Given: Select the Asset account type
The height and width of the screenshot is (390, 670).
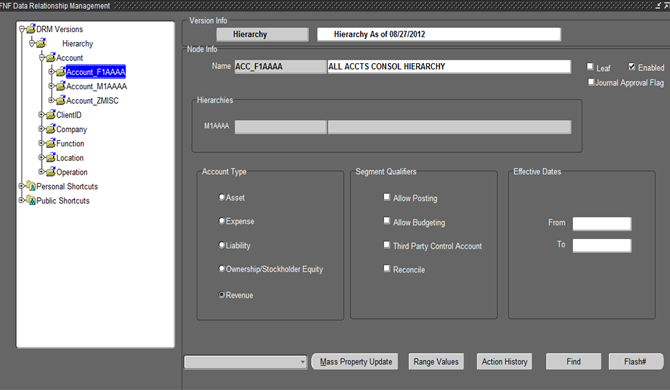Looking at the screenshot, I should (x=221, y=197).
